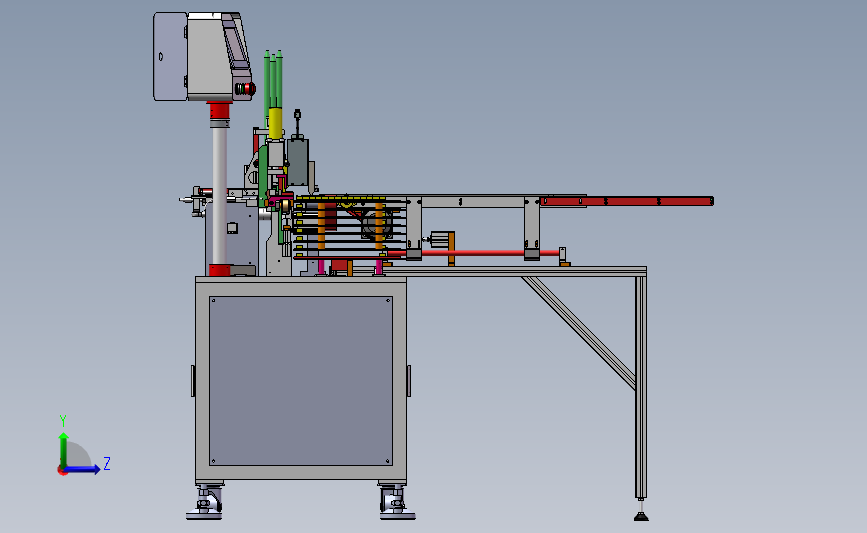
Task: Select the dark gray box beside the yellow cylinder
Action: tap(298, 162)
